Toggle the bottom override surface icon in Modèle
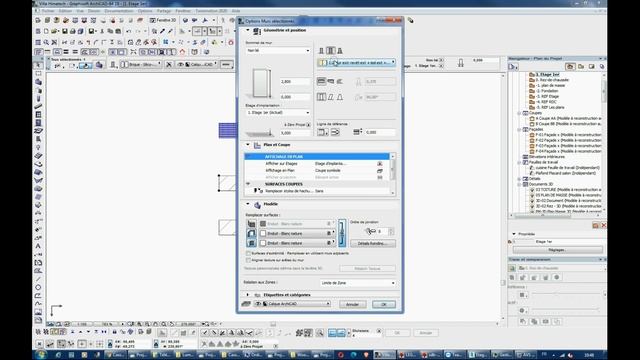The image size is (640, 360). (251, 243)
